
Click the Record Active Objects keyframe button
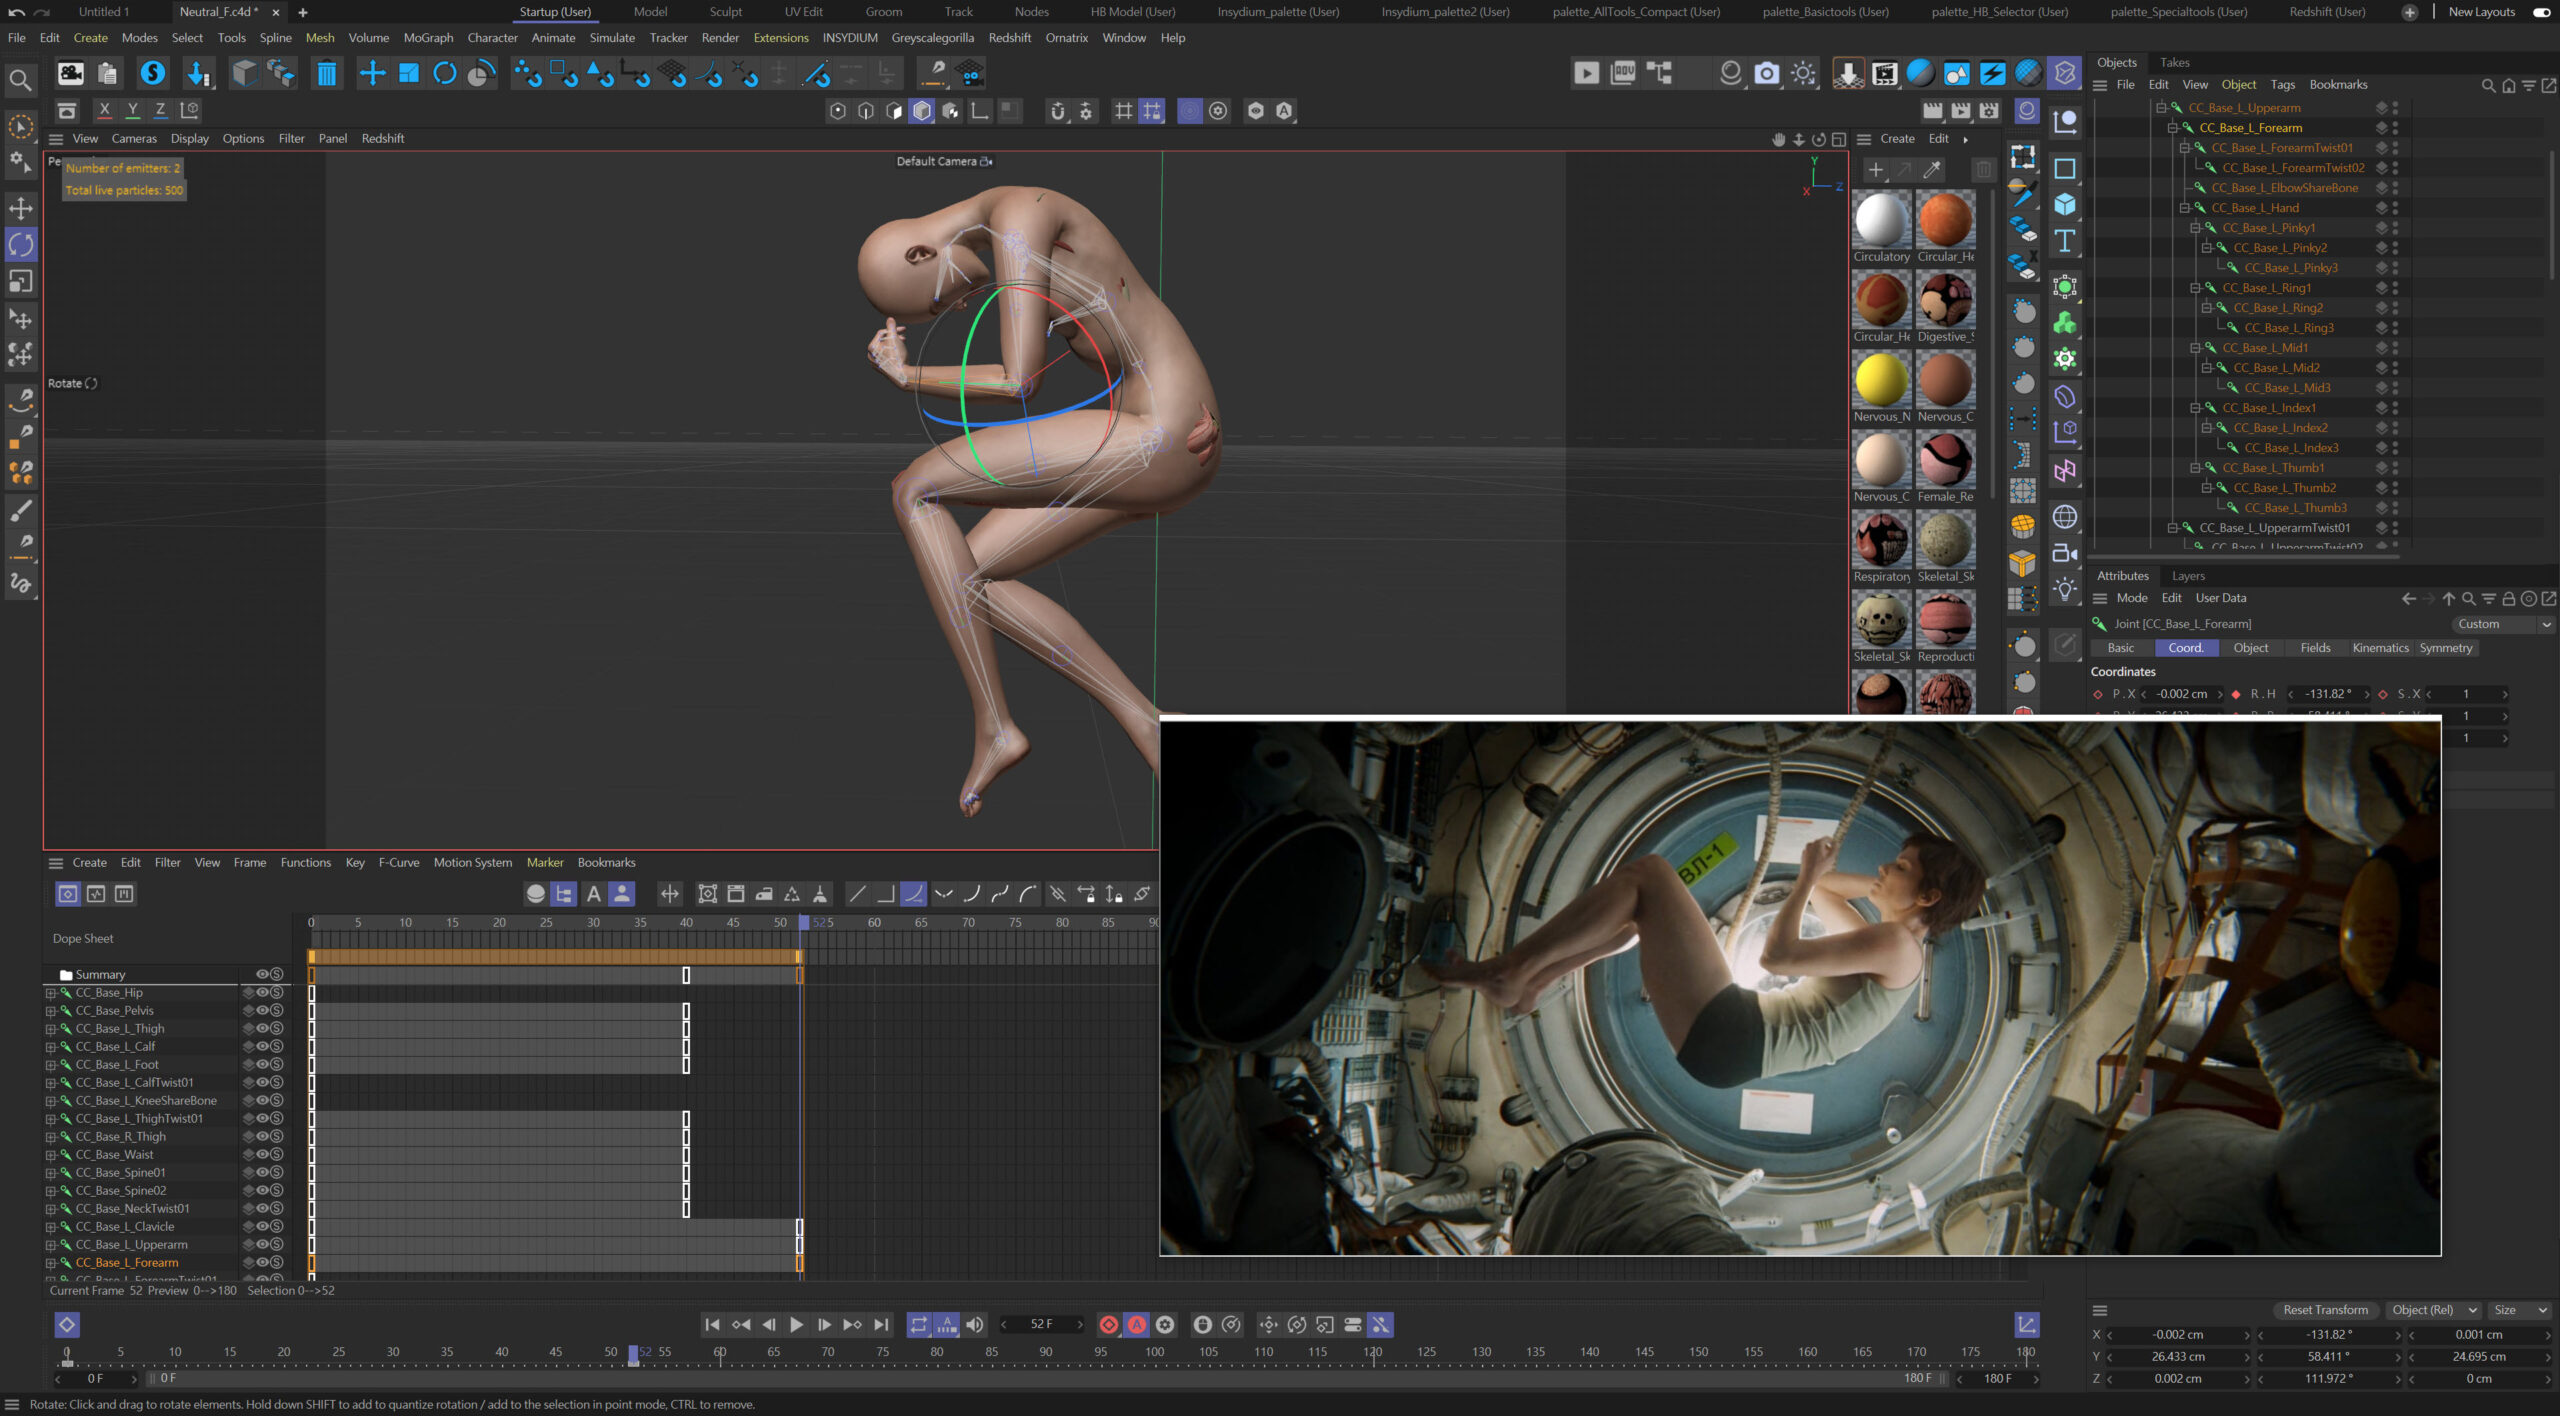pyautogui.click(x=1109, y=1324)
